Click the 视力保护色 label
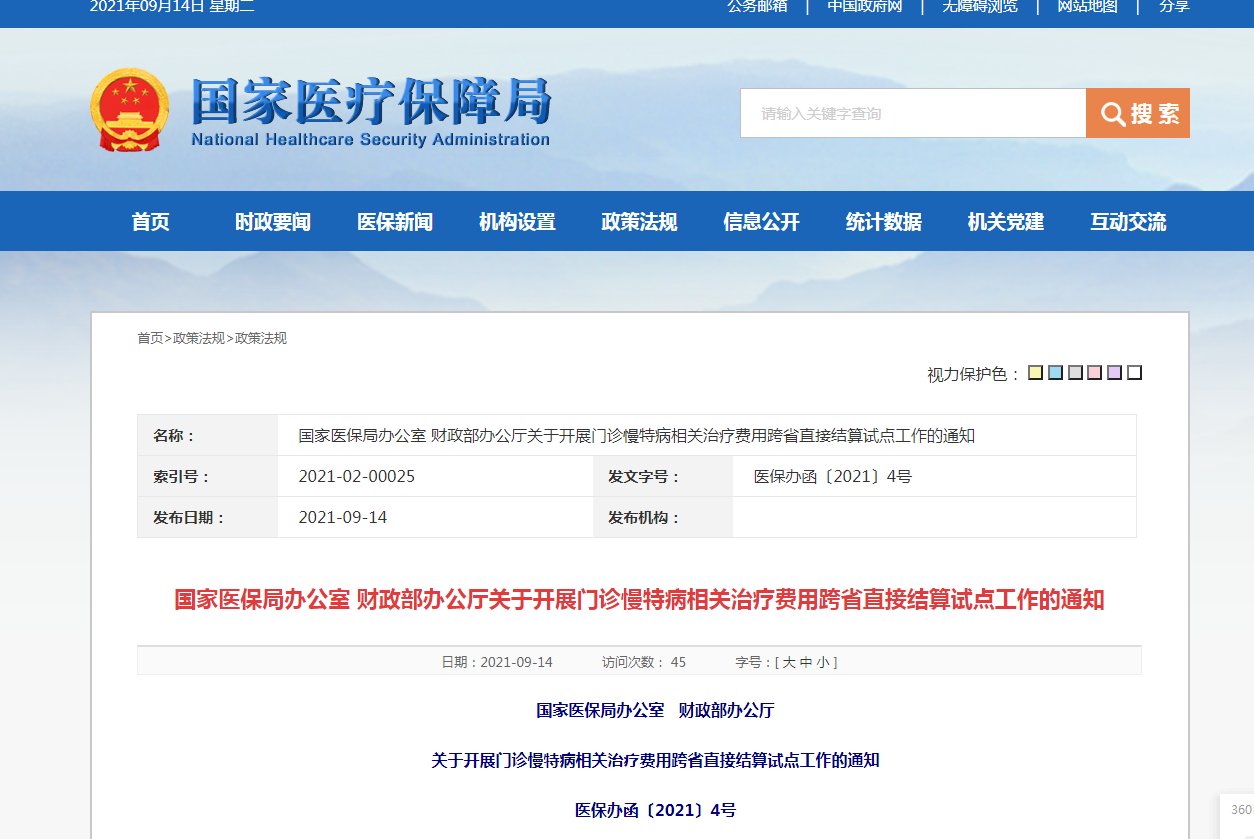1254x839 pixels. coord(974,374)
